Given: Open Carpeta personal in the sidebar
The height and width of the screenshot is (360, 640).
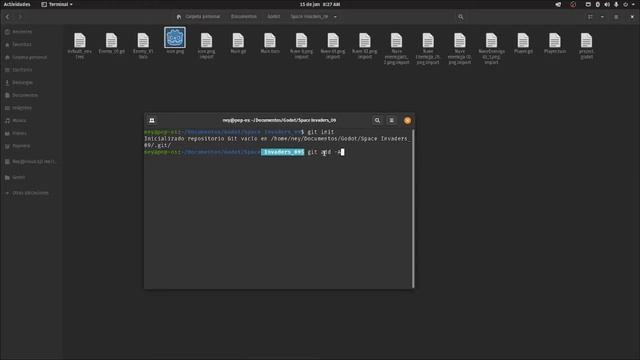Looking at the screenshot, I should [x=26, y=57].
